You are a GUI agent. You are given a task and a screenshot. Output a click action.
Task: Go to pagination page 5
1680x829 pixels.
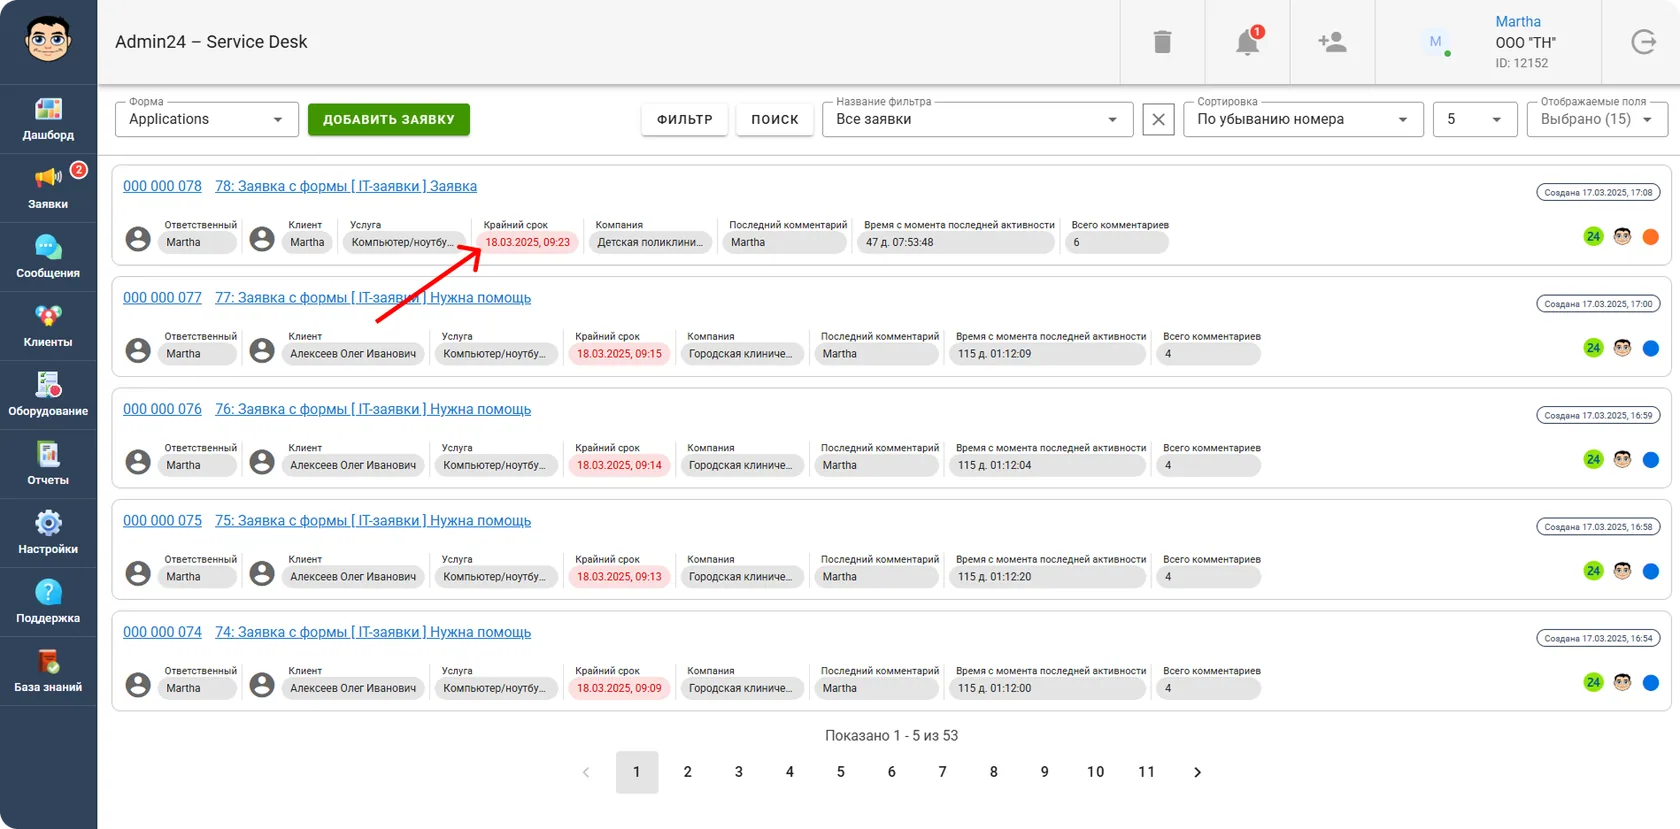click(841, 772)
